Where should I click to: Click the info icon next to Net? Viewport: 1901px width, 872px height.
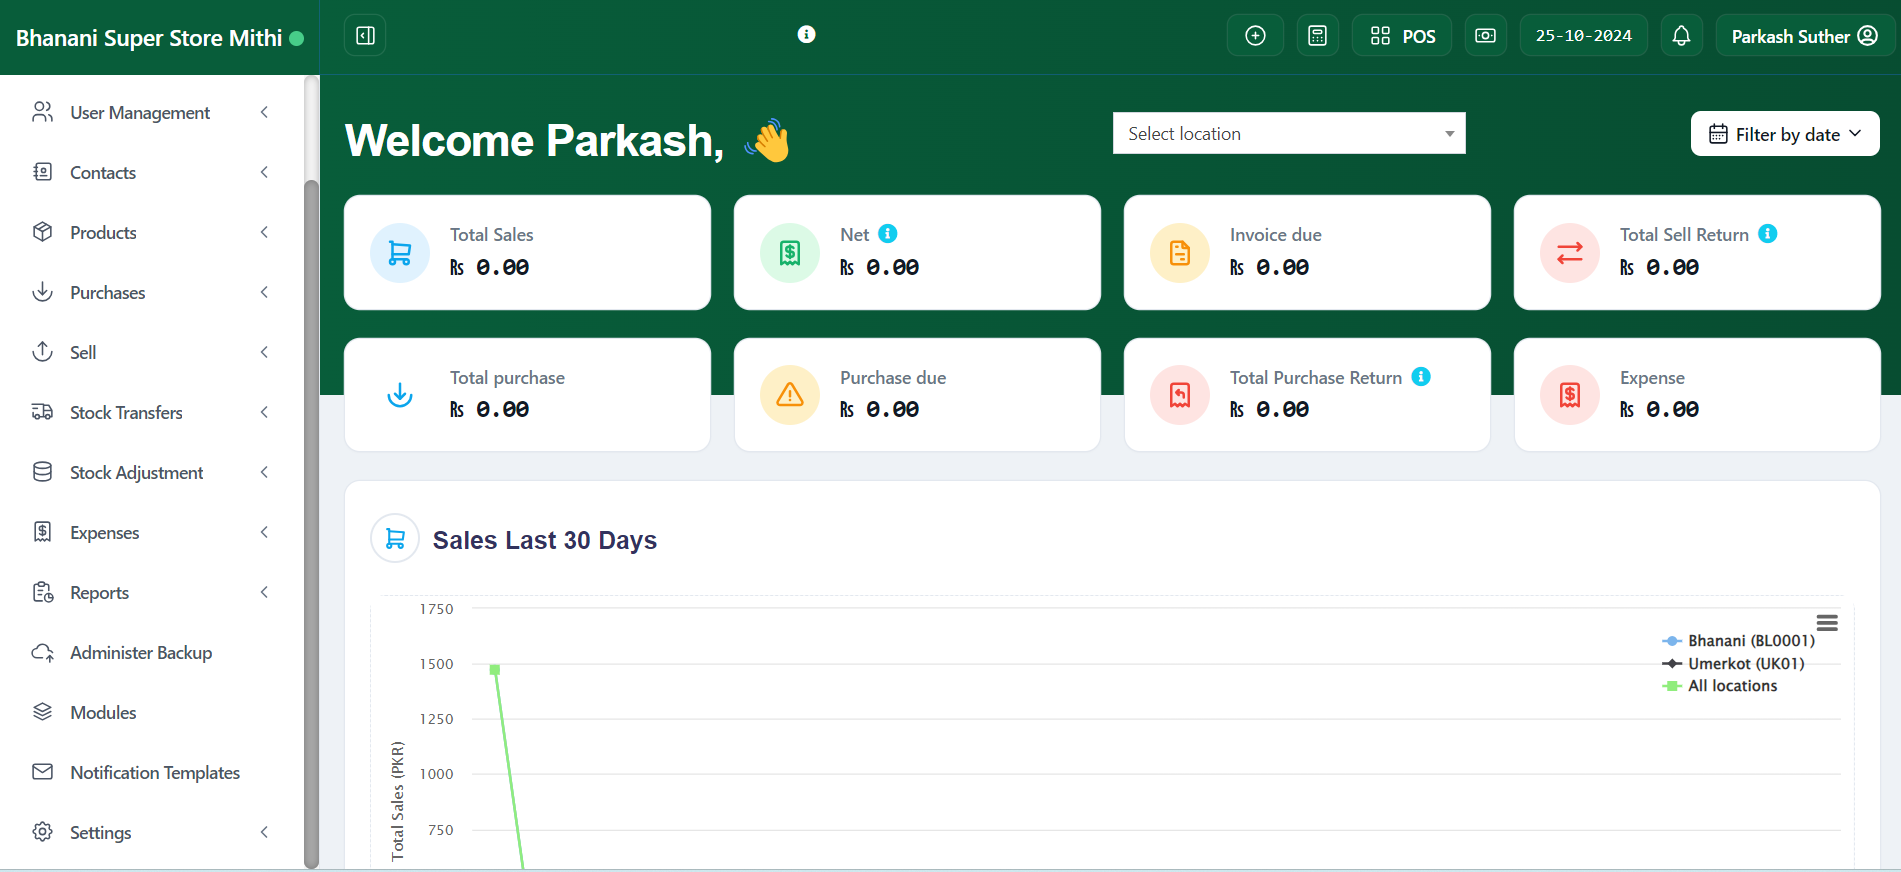(x=887, y=234)
